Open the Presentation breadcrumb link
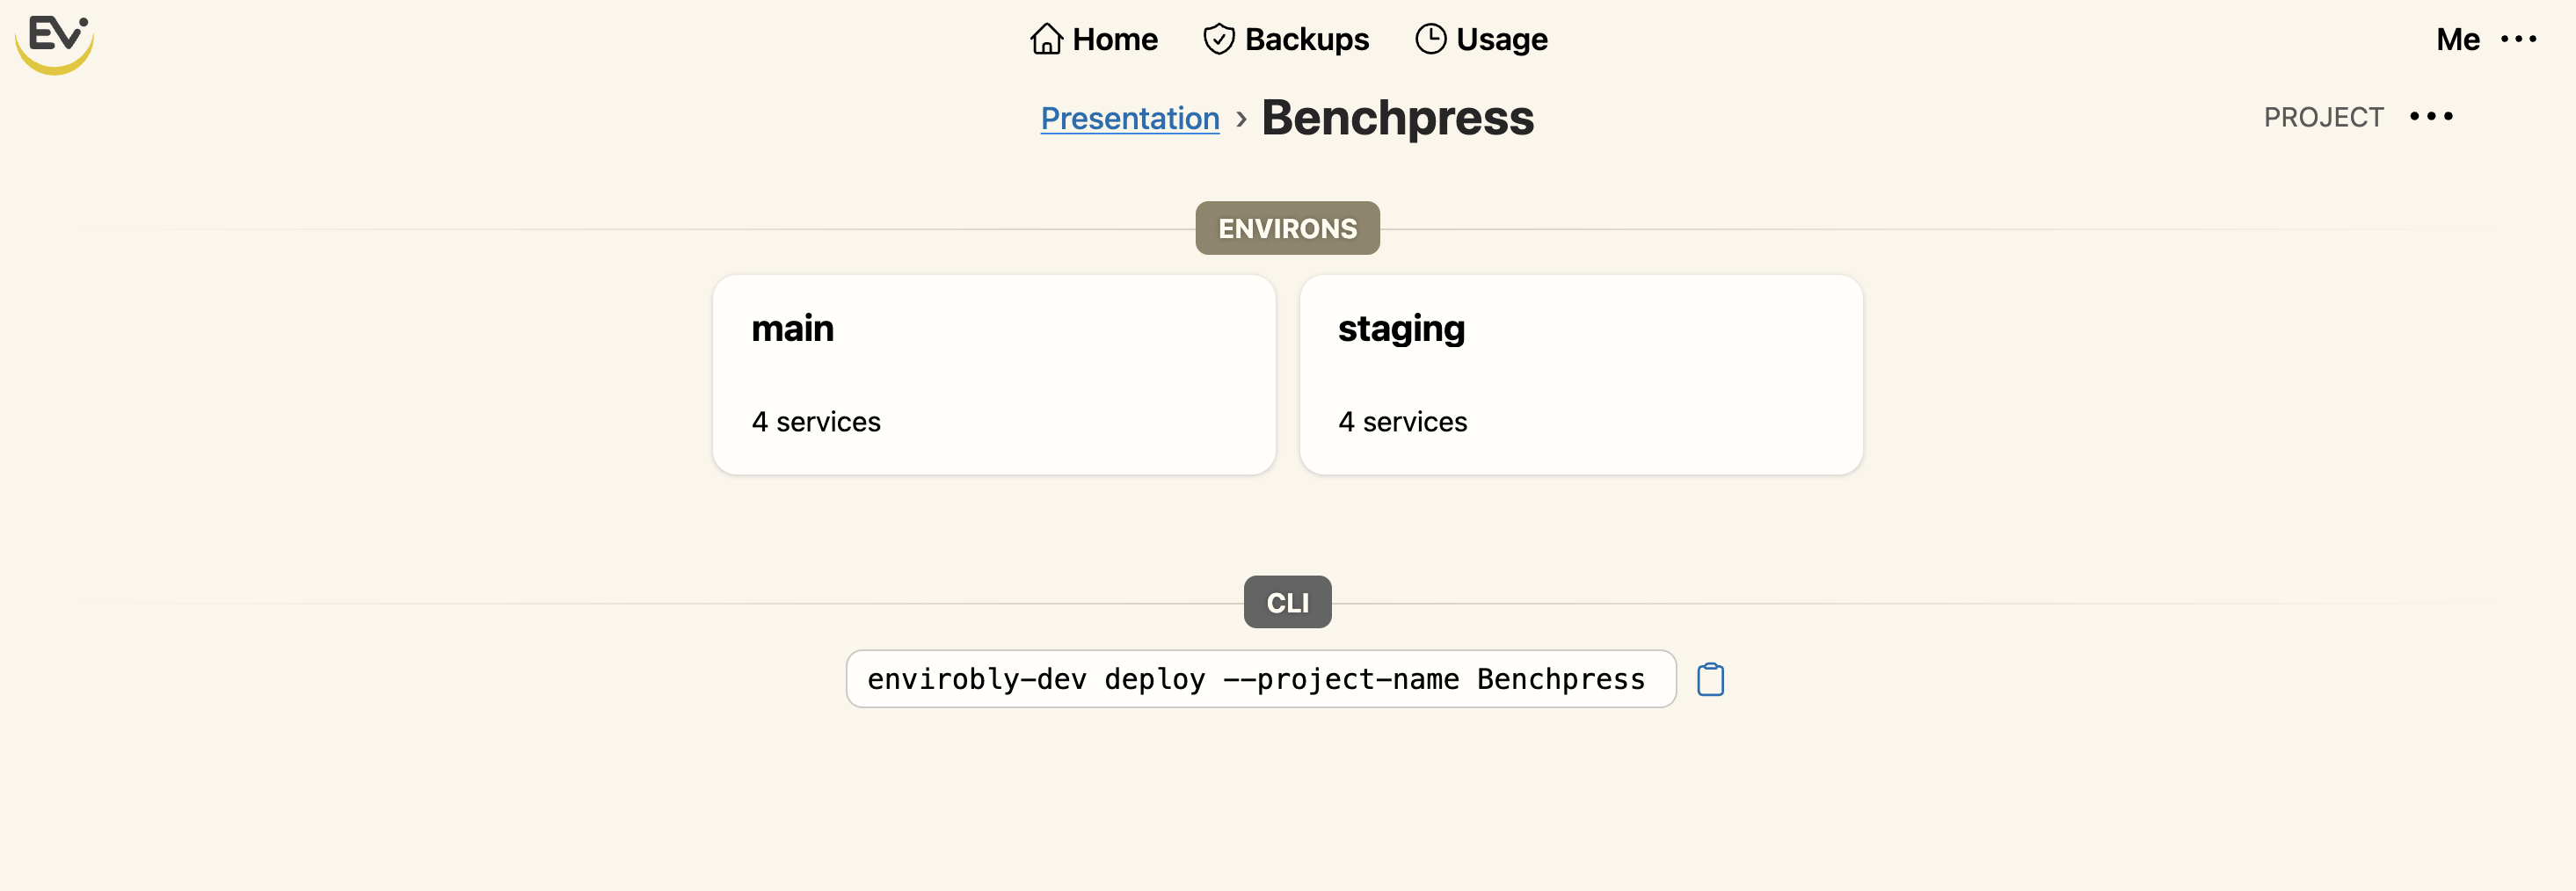This screenshot has height=891, width=2576. pos(1129,118)
